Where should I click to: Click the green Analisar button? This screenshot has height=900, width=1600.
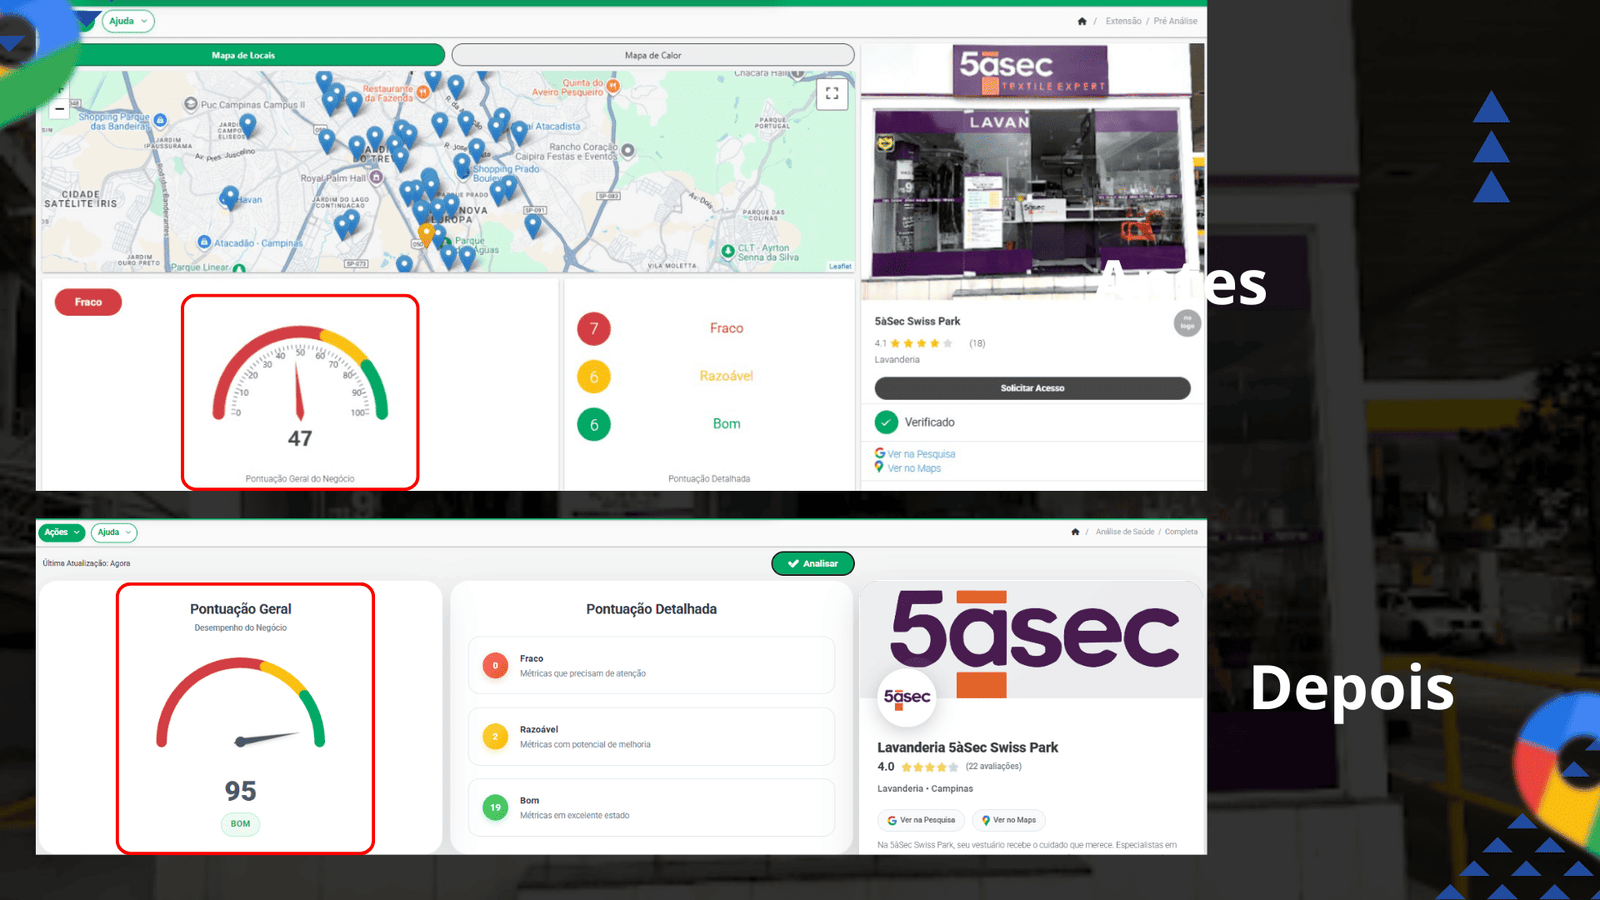pyautogui.click(x=813, y=564)
